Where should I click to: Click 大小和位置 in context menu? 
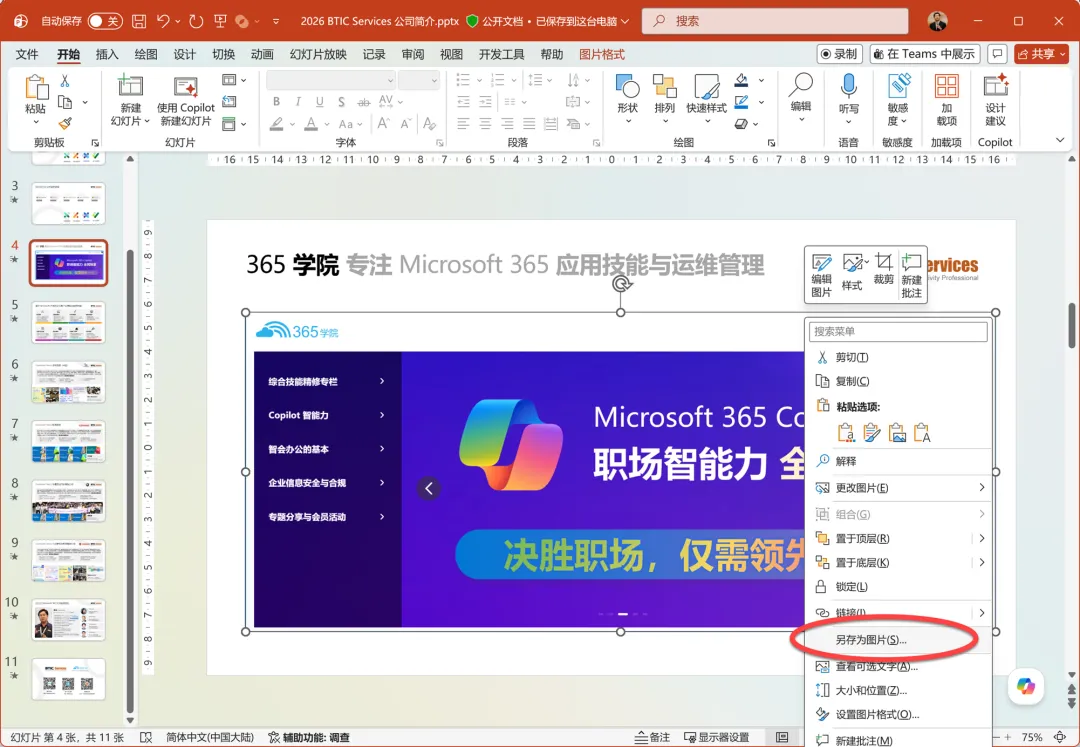point(899,690)
